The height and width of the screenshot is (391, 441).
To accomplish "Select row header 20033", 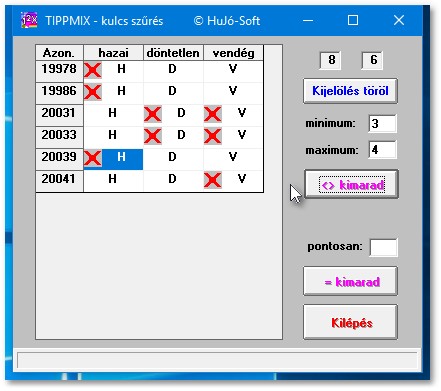I will [x=59, y=137].
